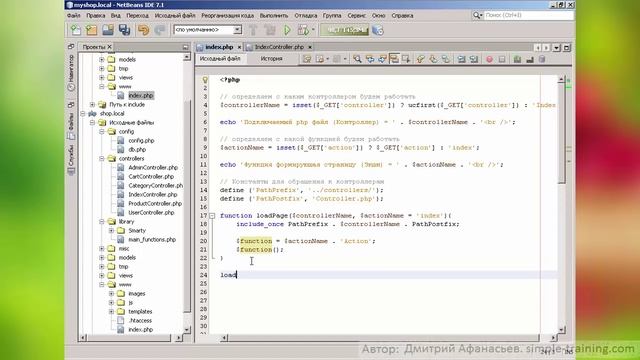
Task: Click the New File toolbar icon
Action: click(x=76, y=30)
